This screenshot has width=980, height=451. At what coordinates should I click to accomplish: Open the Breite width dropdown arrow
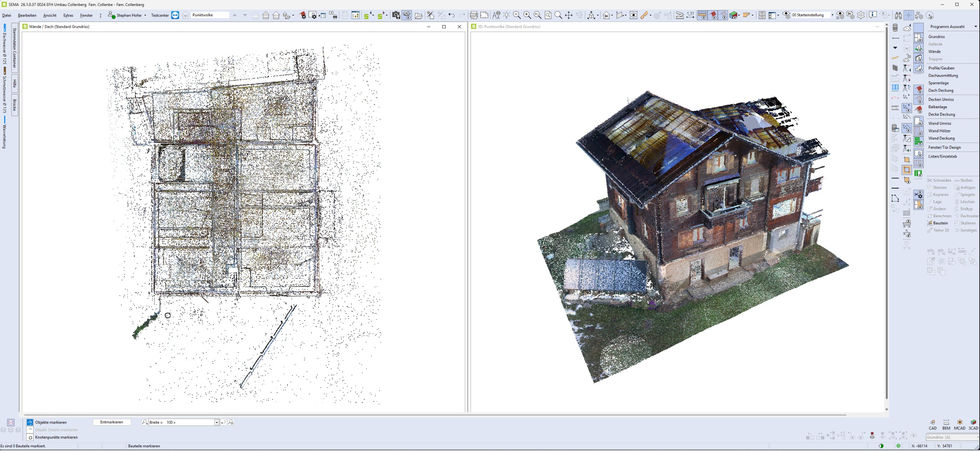click(216, 423)
